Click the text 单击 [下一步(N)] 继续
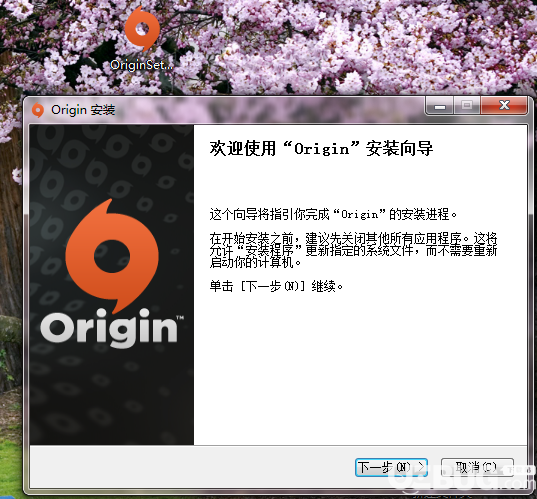This screenshot has height=499, width=537. pos(276,286)
